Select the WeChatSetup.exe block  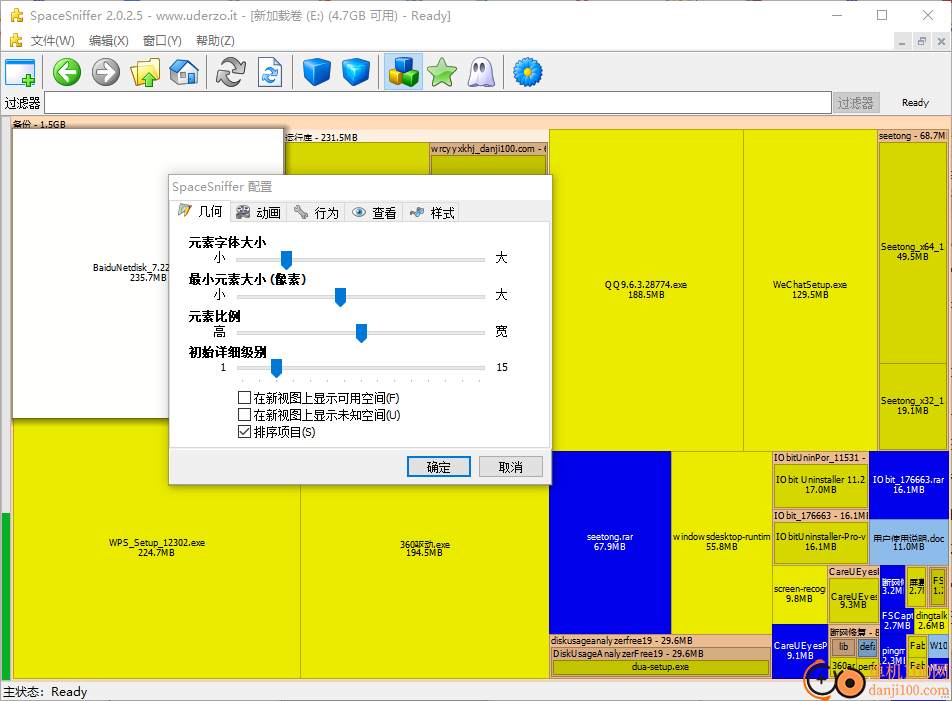(x=810, y=290)
